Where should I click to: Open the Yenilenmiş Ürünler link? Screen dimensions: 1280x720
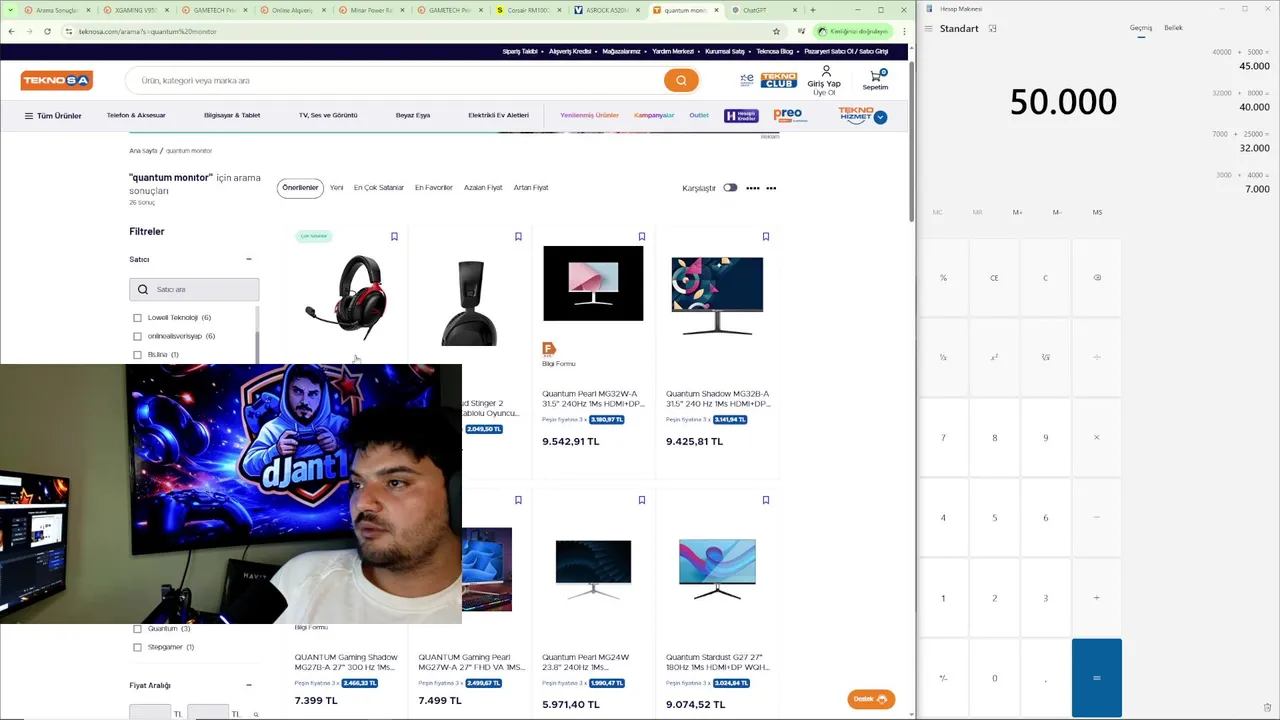pyautogui.click(x=589, y=115)
